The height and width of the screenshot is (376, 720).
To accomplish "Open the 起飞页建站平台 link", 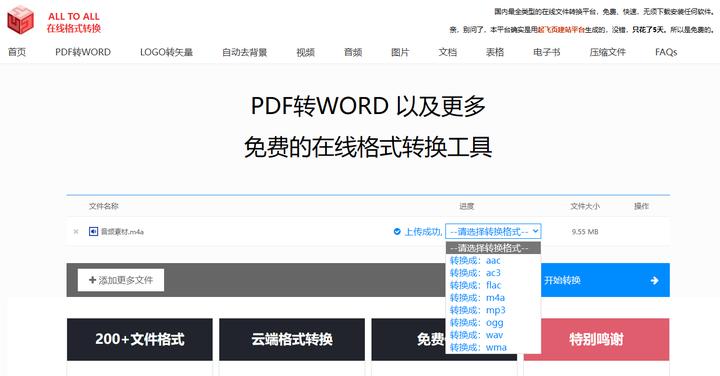I will point(561,30).
